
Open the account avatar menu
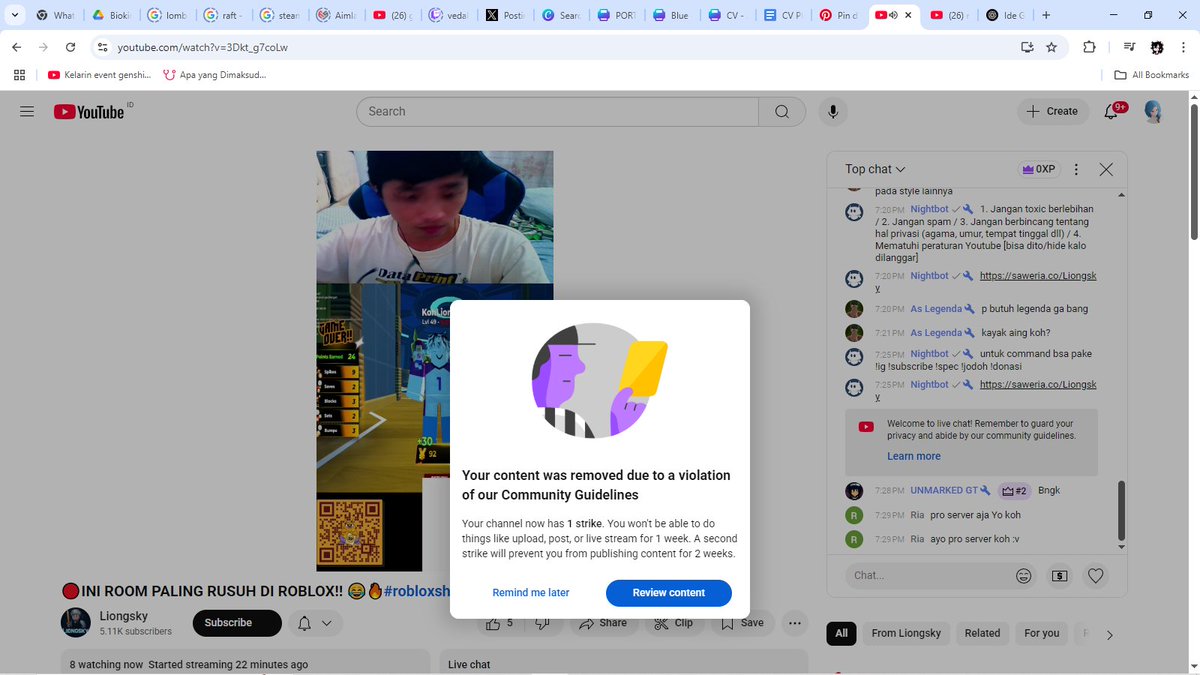click(x=1153, y=112)
